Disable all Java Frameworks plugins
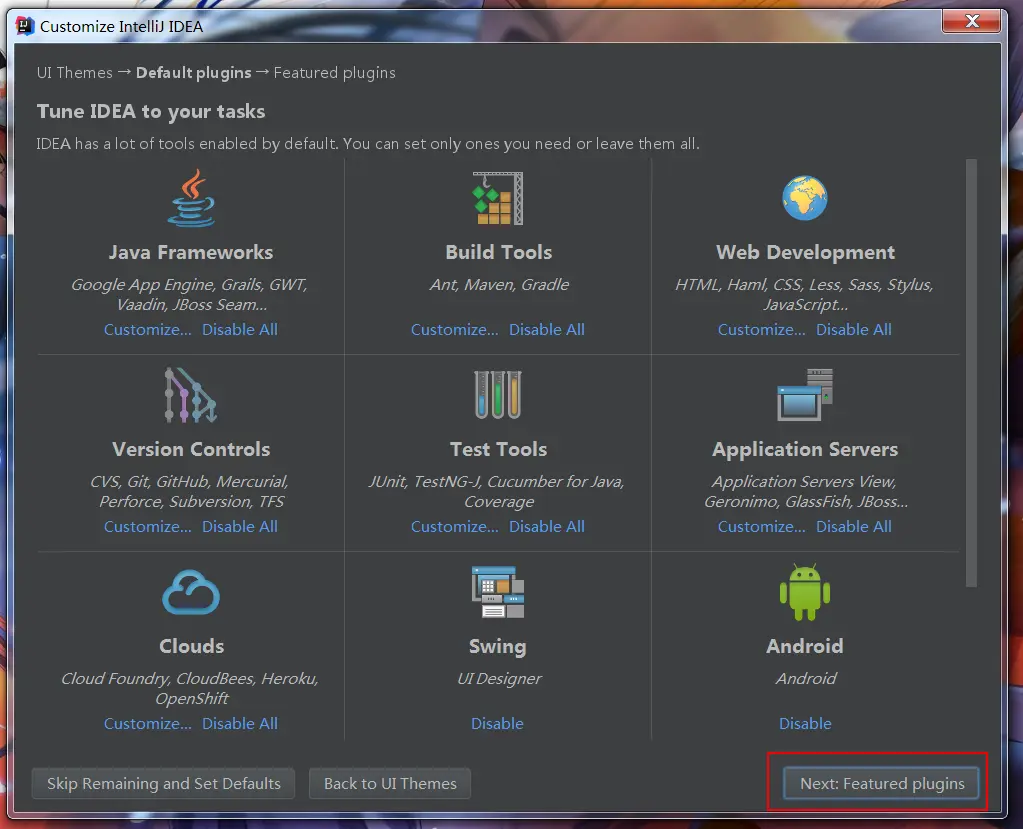The width and height of the screenshot is (1023, 829). tap(239, 329)
